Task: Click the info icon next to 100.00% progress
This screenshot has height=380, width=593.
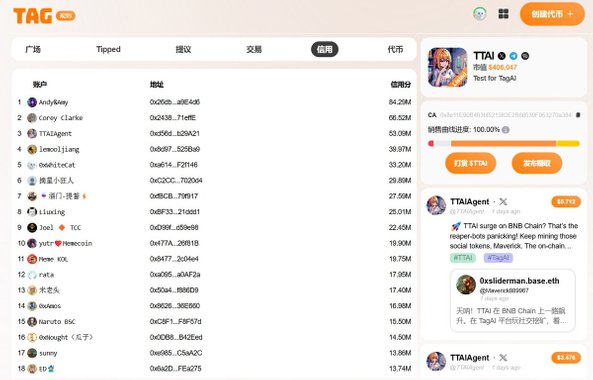Action: [506, 130]
